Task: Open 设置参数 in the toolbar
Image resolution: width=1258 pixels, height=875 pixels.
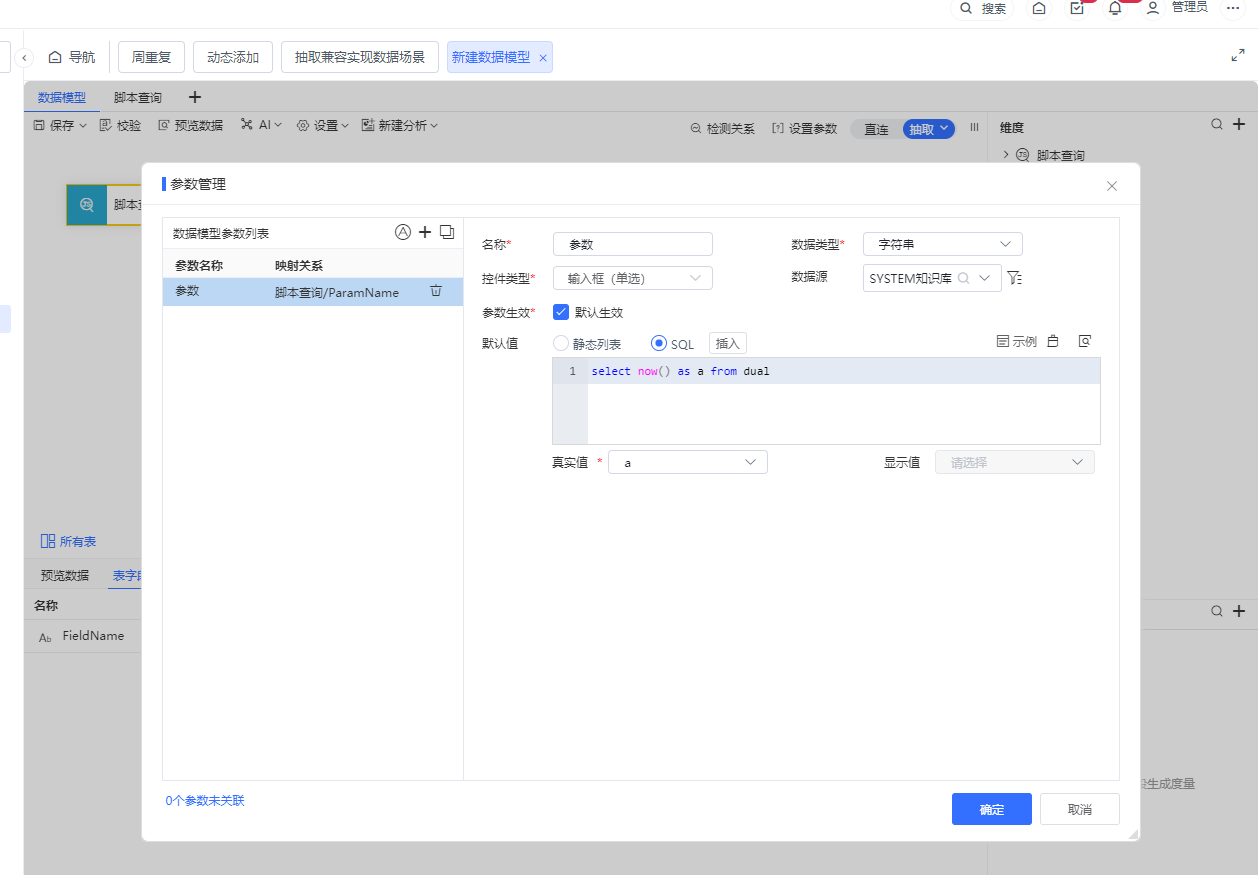Action: click(x=805, y=129)
